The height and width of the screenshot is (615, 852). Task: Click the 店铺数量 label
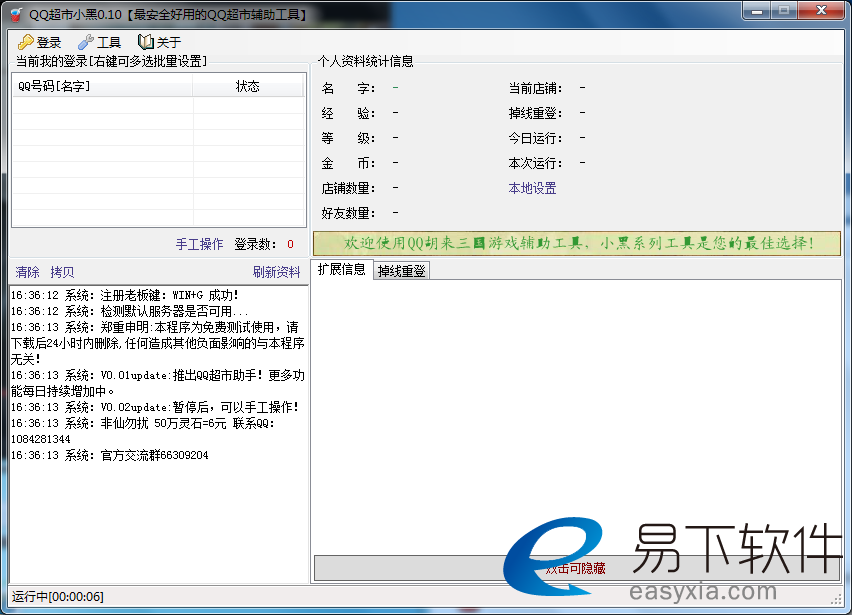tap(348, 189)
